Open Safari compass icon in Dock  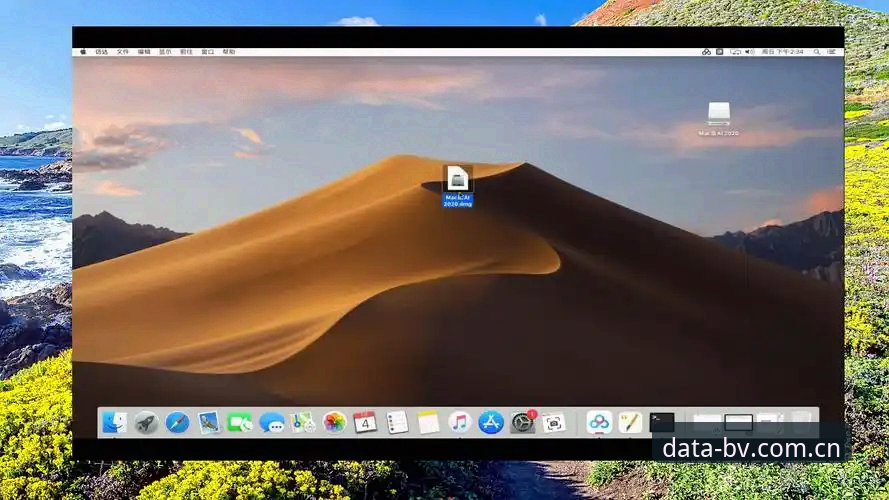177,422
